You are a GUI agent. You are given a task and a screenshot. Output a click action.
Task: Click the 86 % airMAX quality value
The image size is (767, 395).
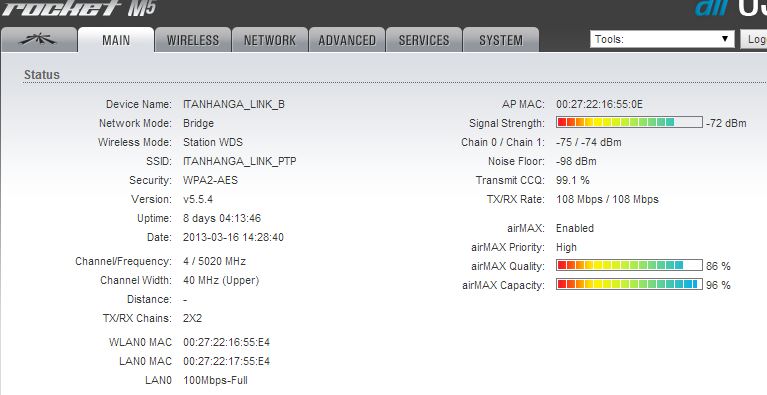click(718, 266)
